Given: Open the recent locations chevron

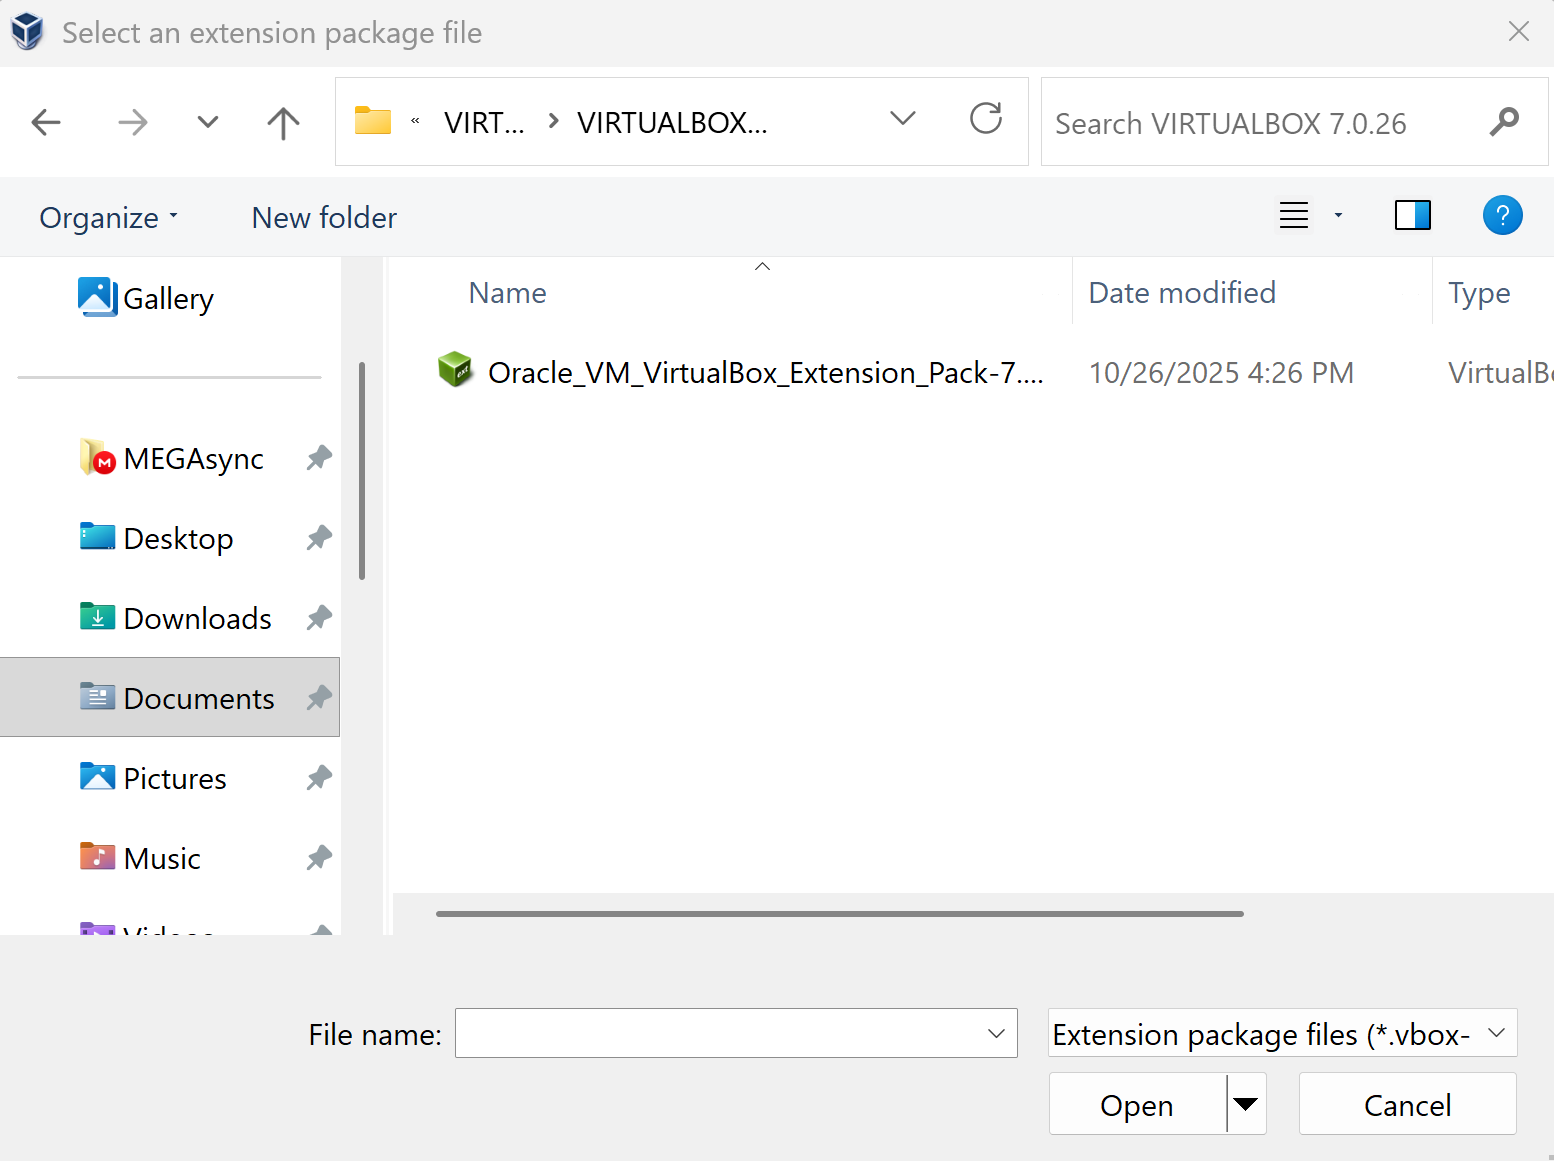Looking at the screenshot, I should [207, 123].
